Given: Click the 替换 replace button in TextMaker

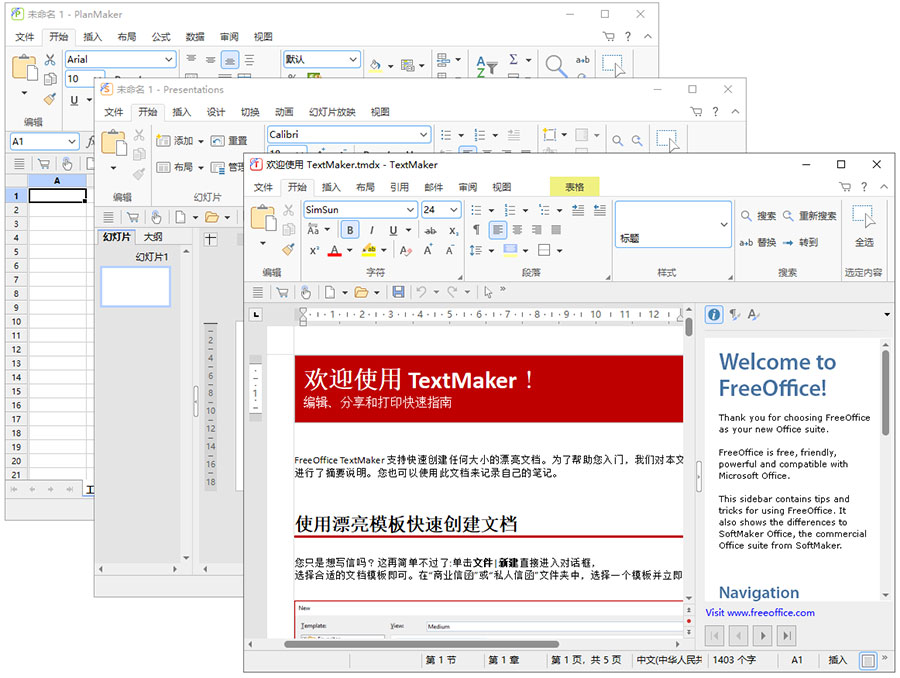Looking at the screenshot, I should tap(758, 242).
